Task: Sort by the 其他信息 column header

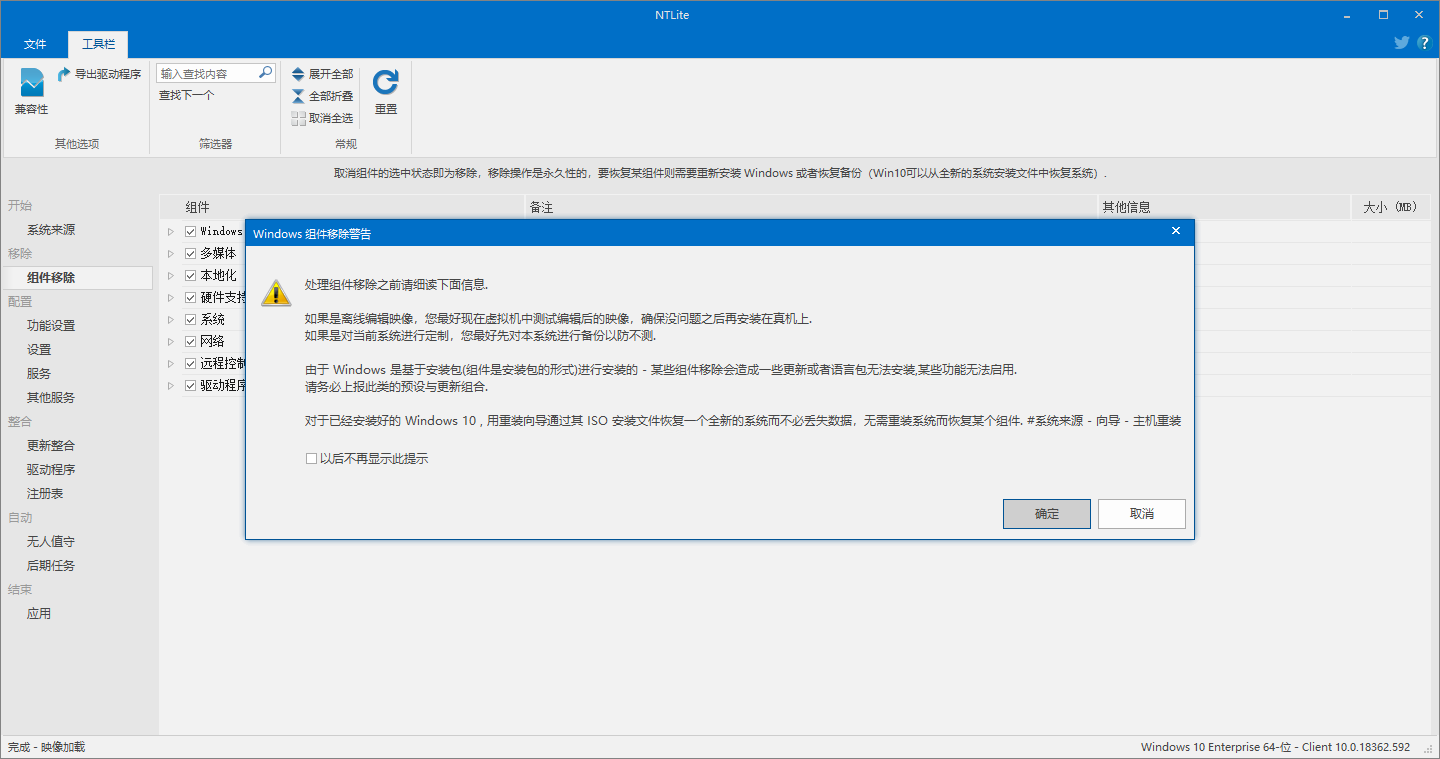Action: click(1224, 207)
